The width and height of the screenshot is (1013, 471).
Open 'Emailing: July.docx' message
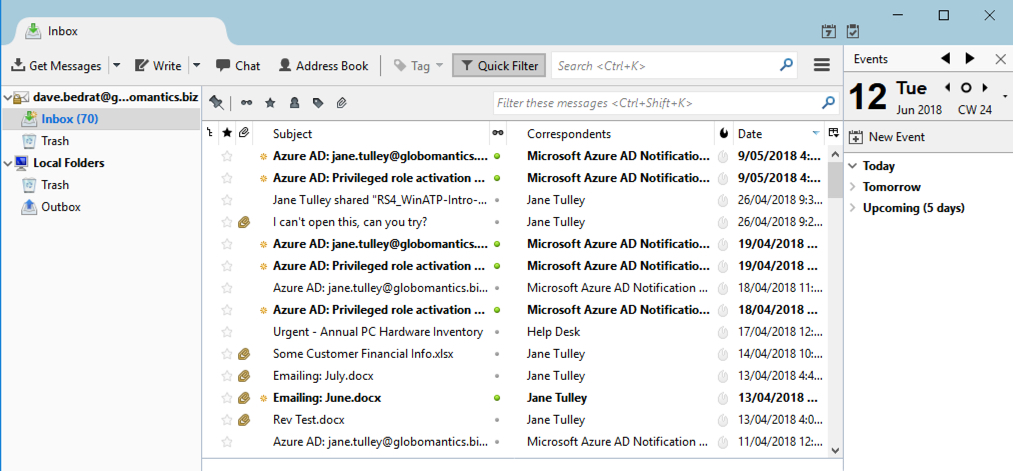click(x=324, y=376)
